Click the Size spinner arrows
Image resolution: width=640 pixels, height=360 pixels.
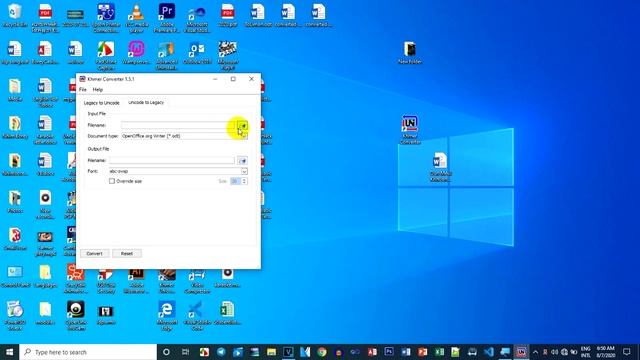pyautogui.click(x=244, y=181)
